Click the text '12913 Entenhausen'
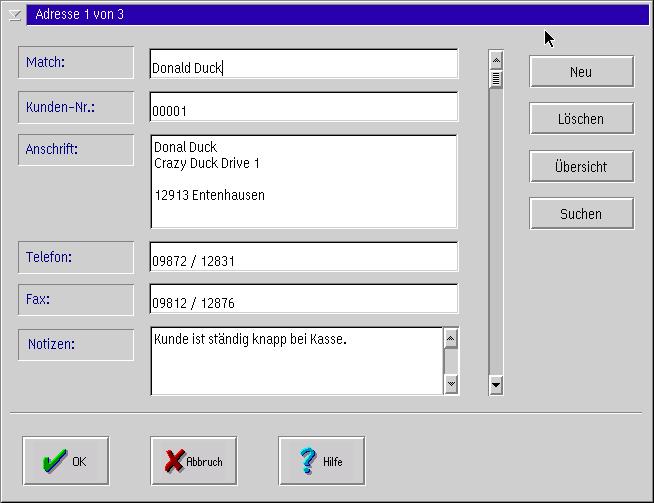The height and width of the screenshot is (503, 654). (209, 195)
